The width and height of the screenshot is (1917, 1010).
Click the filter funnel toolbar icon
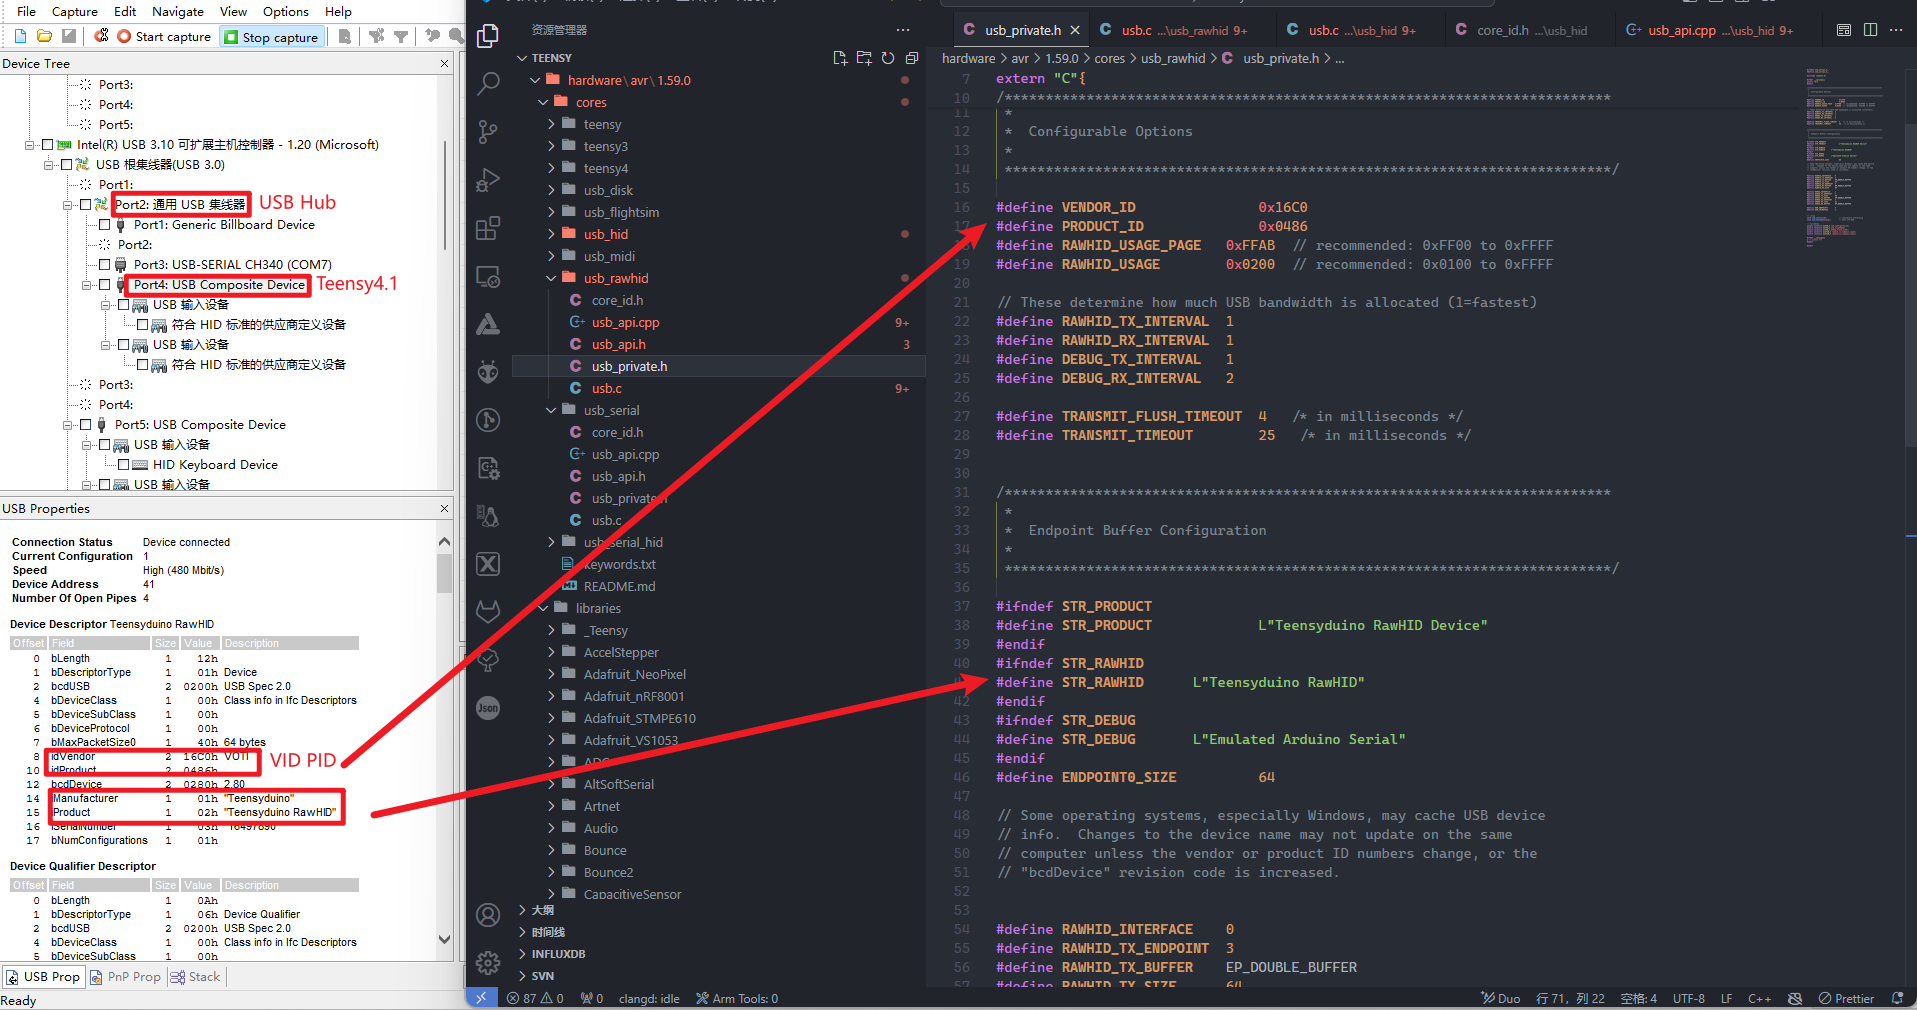tap(401, 36)
